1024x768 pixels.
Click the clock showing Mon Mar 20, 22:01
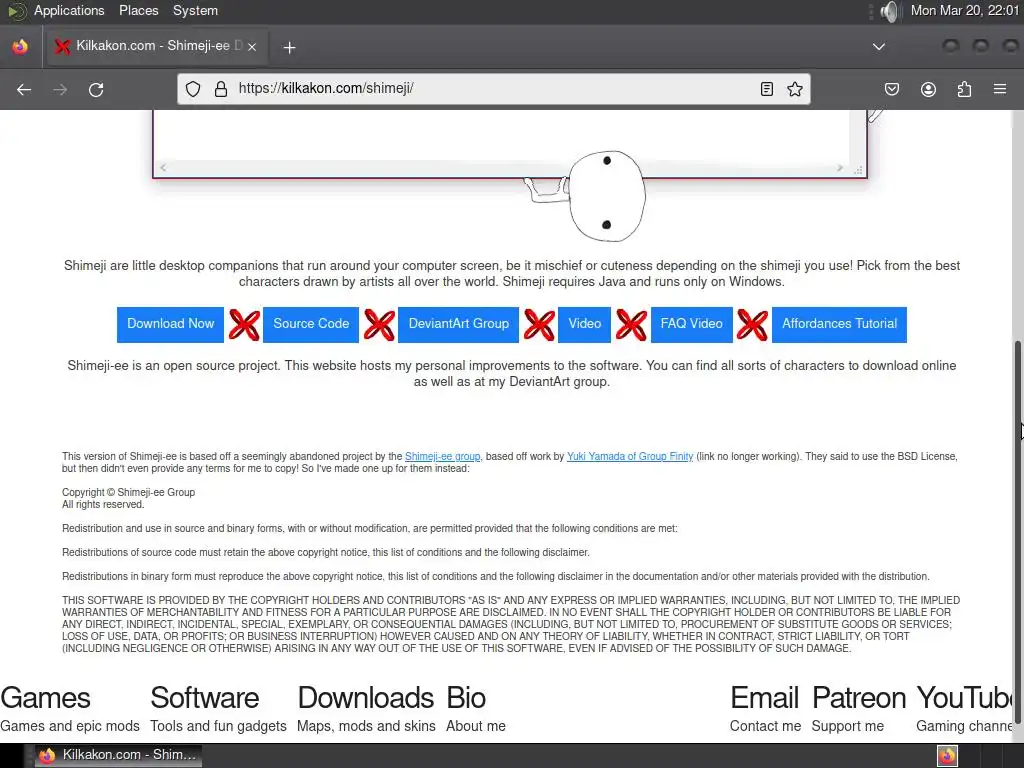point(965,10)
